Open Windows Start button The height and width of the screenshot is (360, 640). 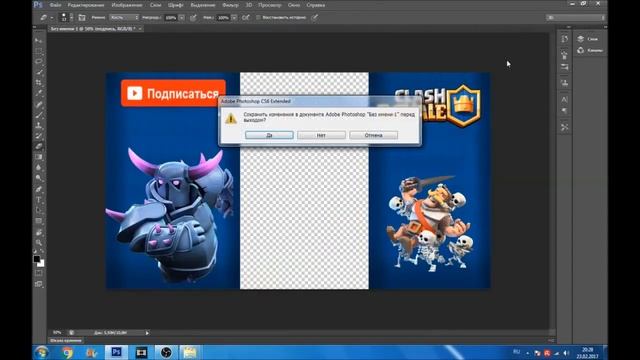coord(42,352)
